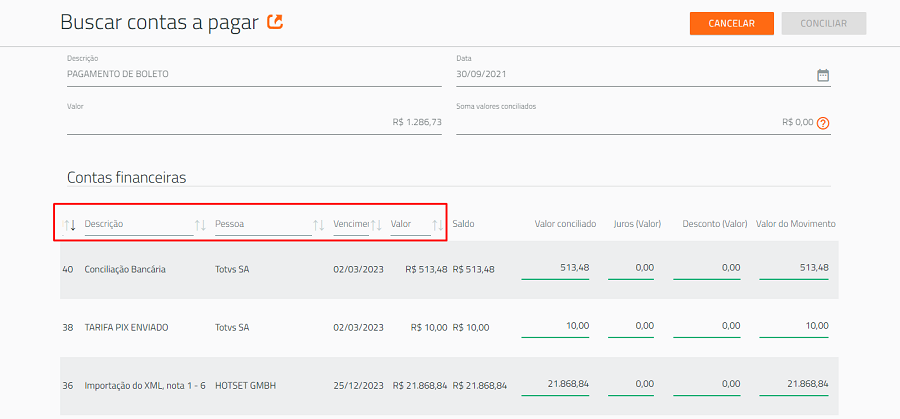Focus the Pessoa column filter field

263,224
